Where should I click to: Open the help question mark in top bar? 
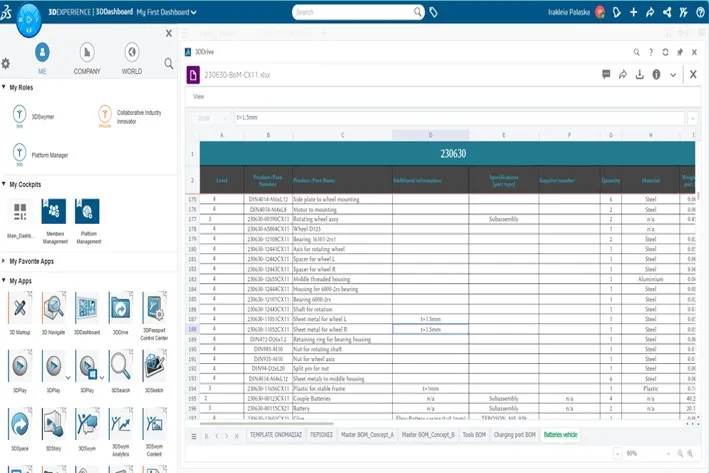pyautogui.click(x=700, y=12)
